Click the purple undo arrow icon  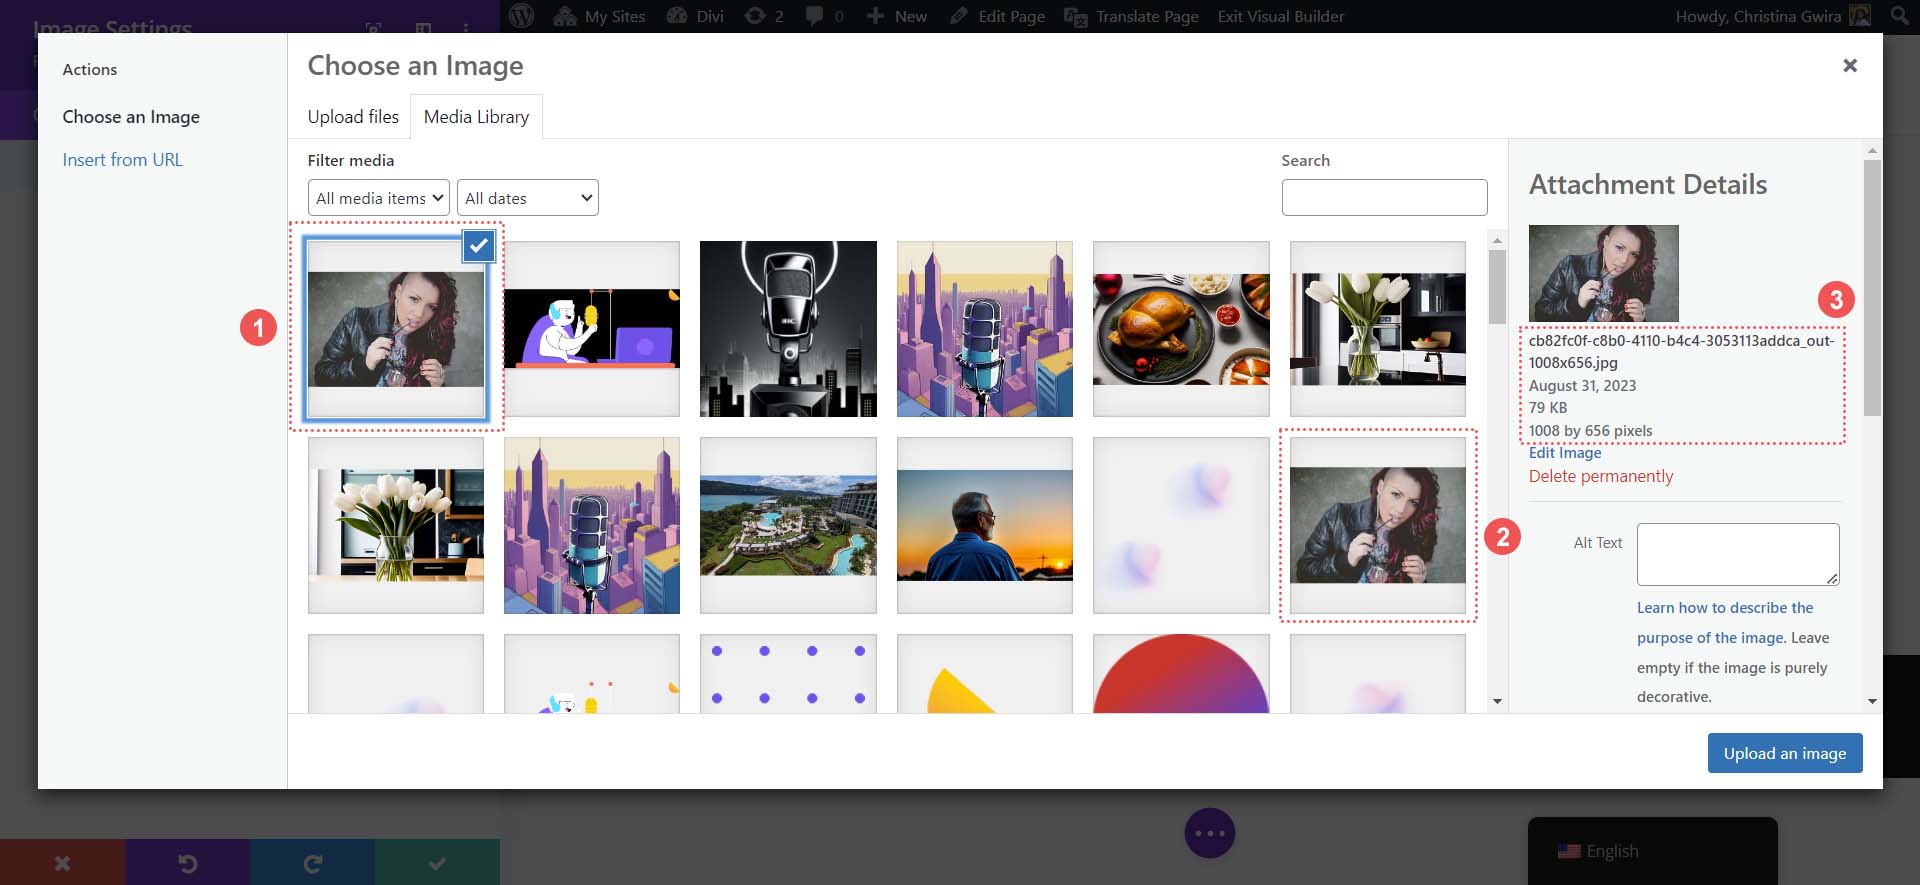[x=187, y=863]
